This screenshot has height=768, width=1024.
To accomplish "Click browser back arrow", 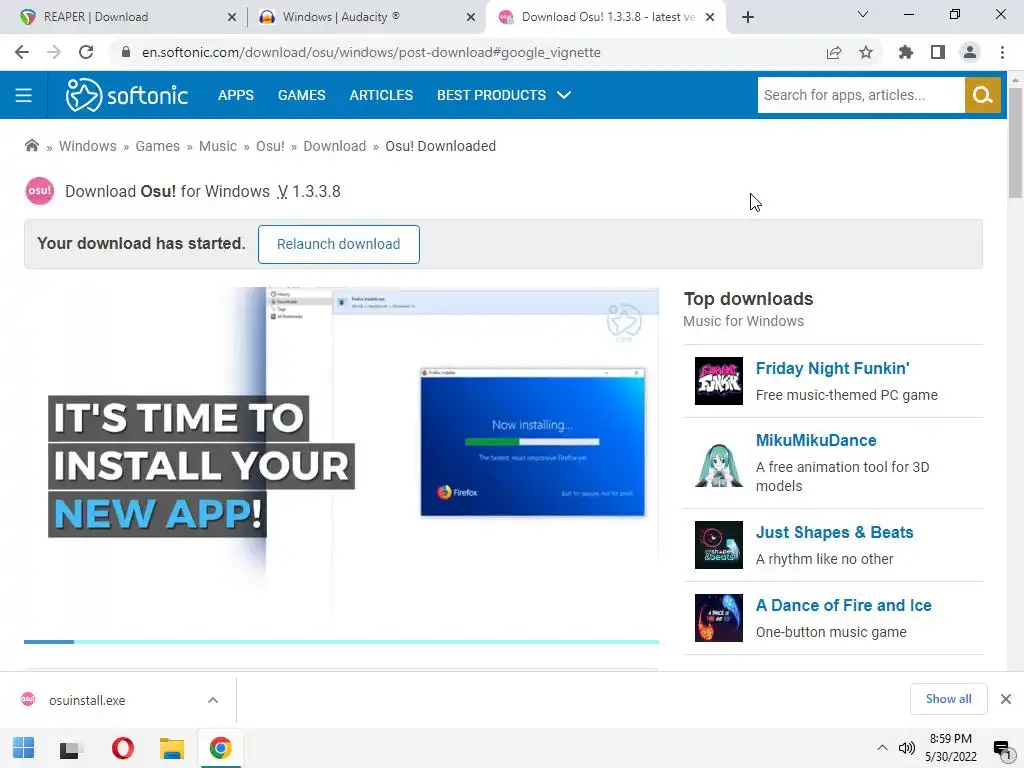I will pos(22,52).
